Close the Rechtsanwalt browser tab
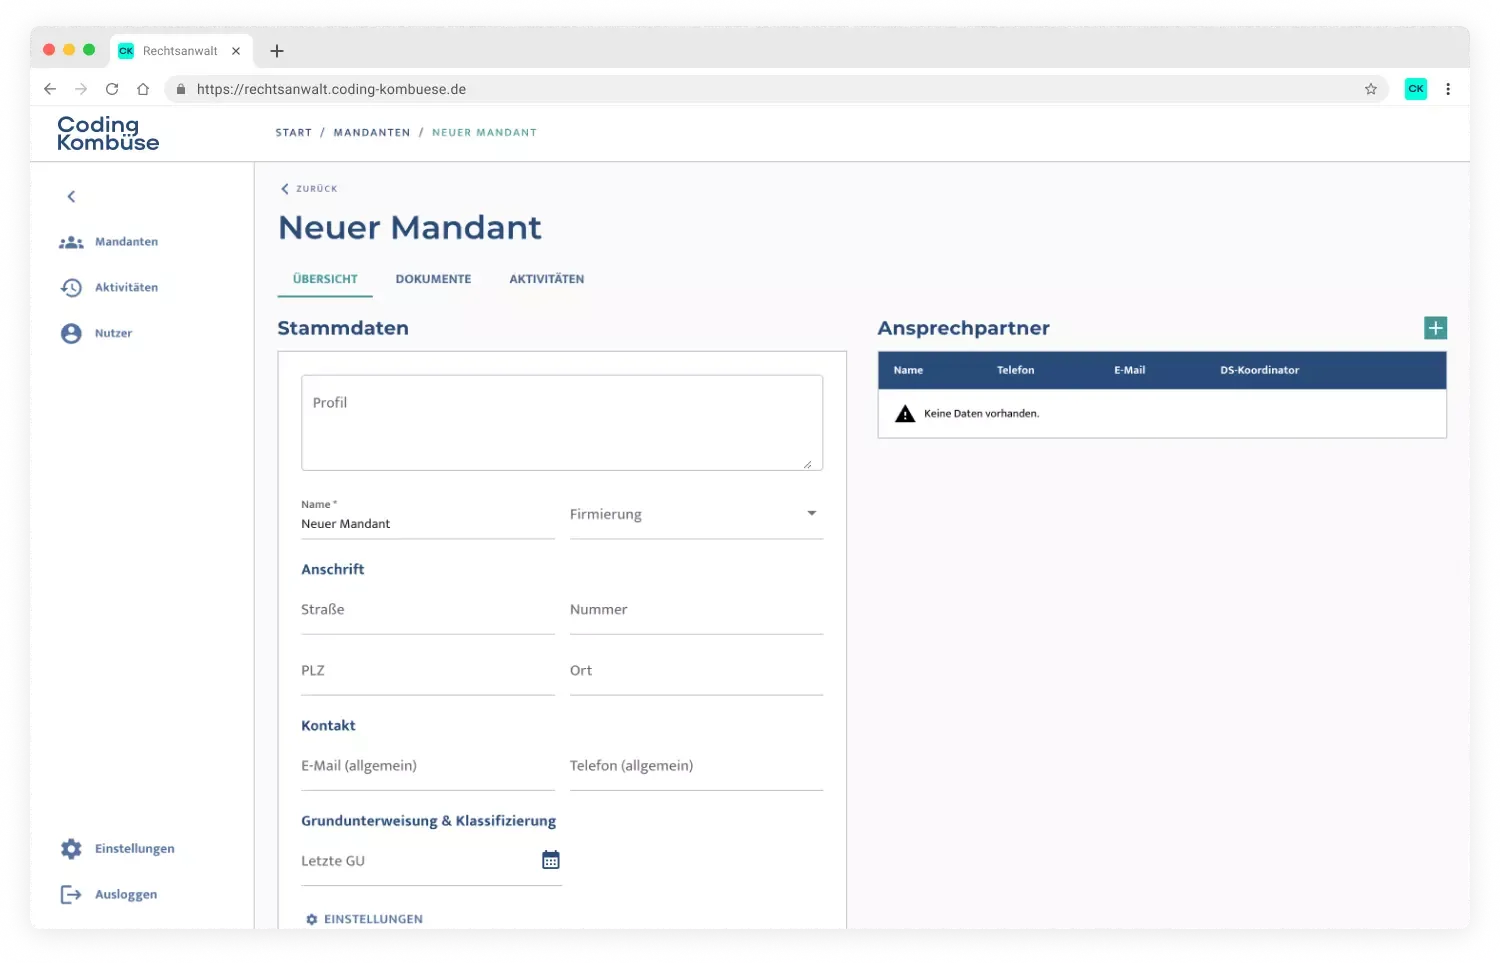Screen dimensions: 1500x963 pos(236,51)
